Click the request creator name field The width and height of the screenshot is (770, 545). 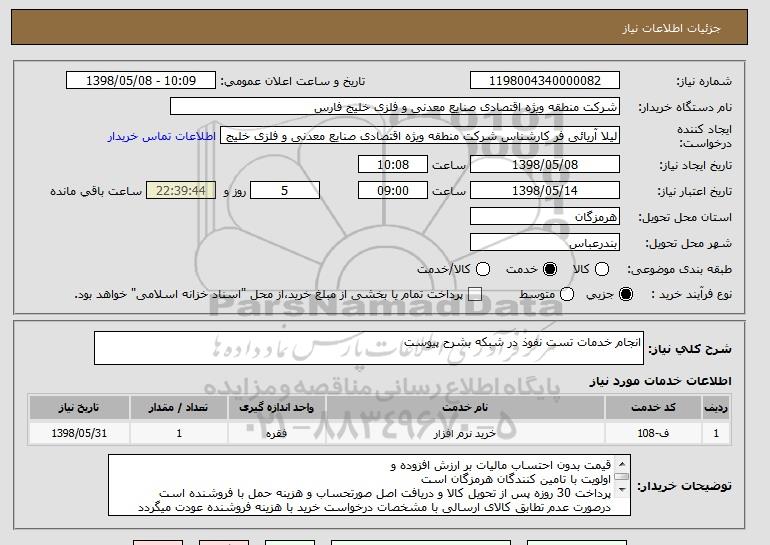coord(420,136)
